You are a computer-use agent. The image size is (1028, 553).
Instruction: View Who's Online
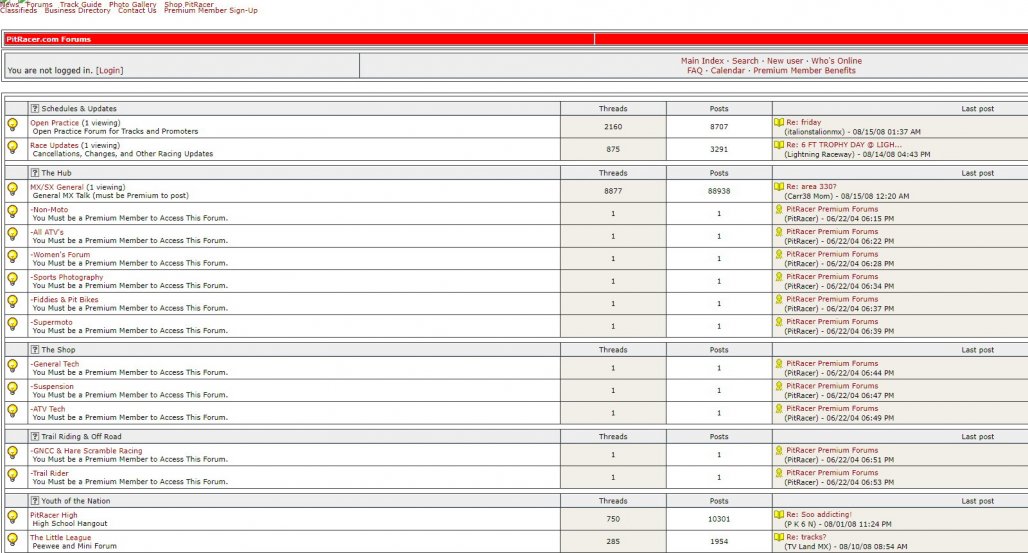click(837, 60)
